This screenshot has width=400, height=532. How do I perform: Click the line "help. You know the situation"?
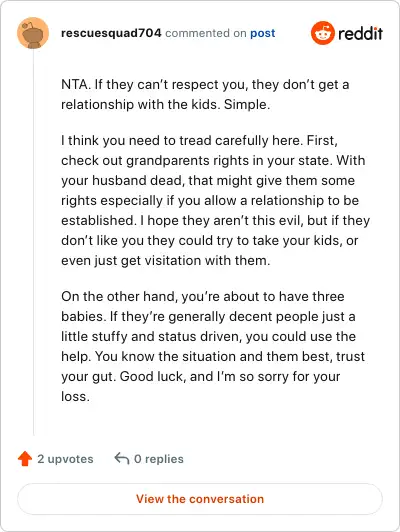213,356
